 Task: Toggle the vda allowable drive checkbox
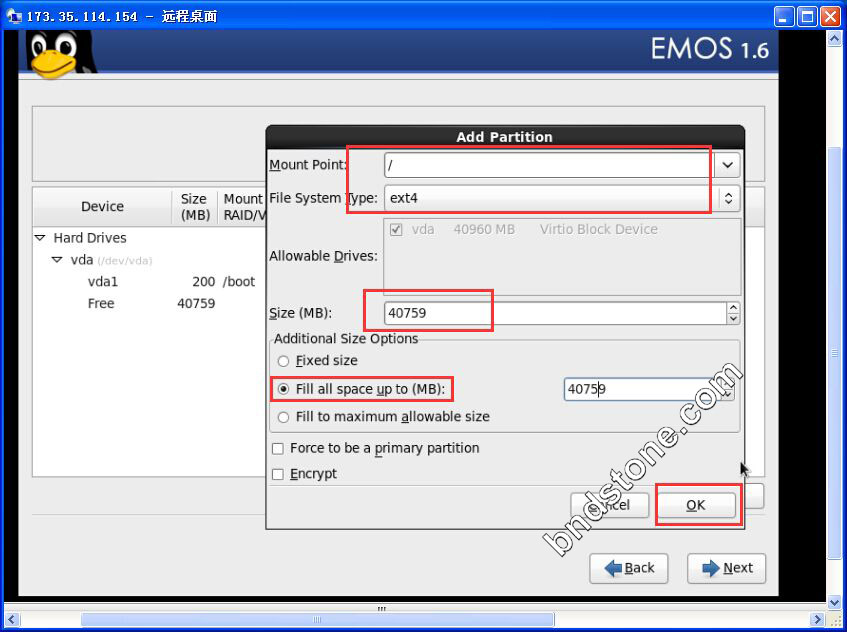pos(396,230)
